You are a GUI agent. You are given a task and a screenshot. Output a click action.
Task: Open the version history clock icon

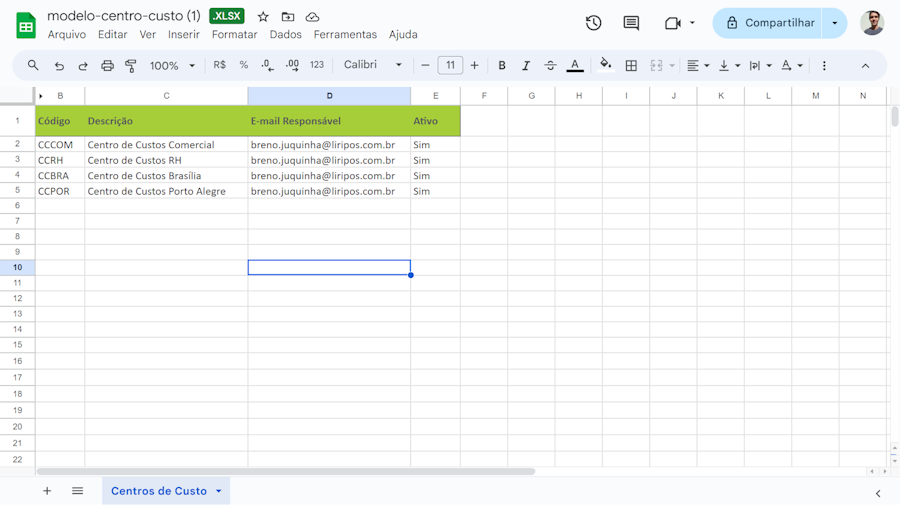pyautogui.click(x=593, y=23)
